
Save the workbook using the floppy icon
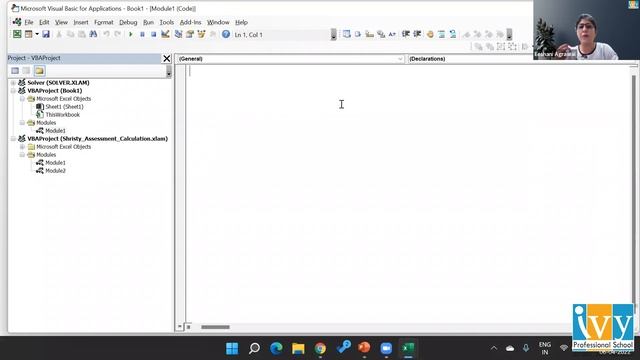46,34
